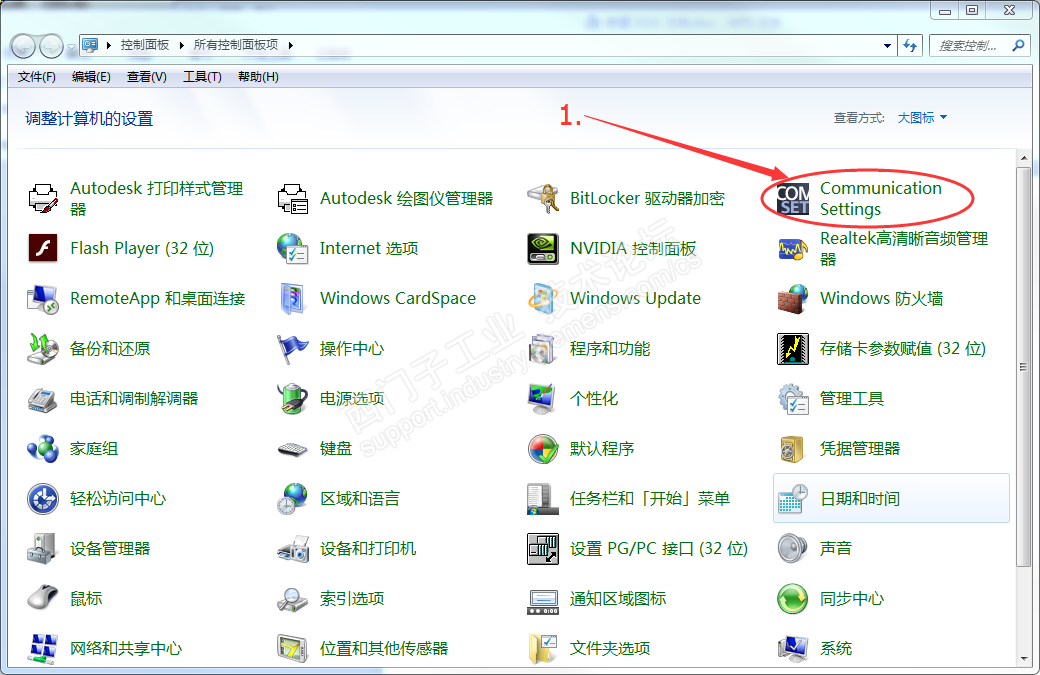Click the 控制面板 breadcrumb segment
This screenshot has height=675, width=1040.
coord(145,45)
